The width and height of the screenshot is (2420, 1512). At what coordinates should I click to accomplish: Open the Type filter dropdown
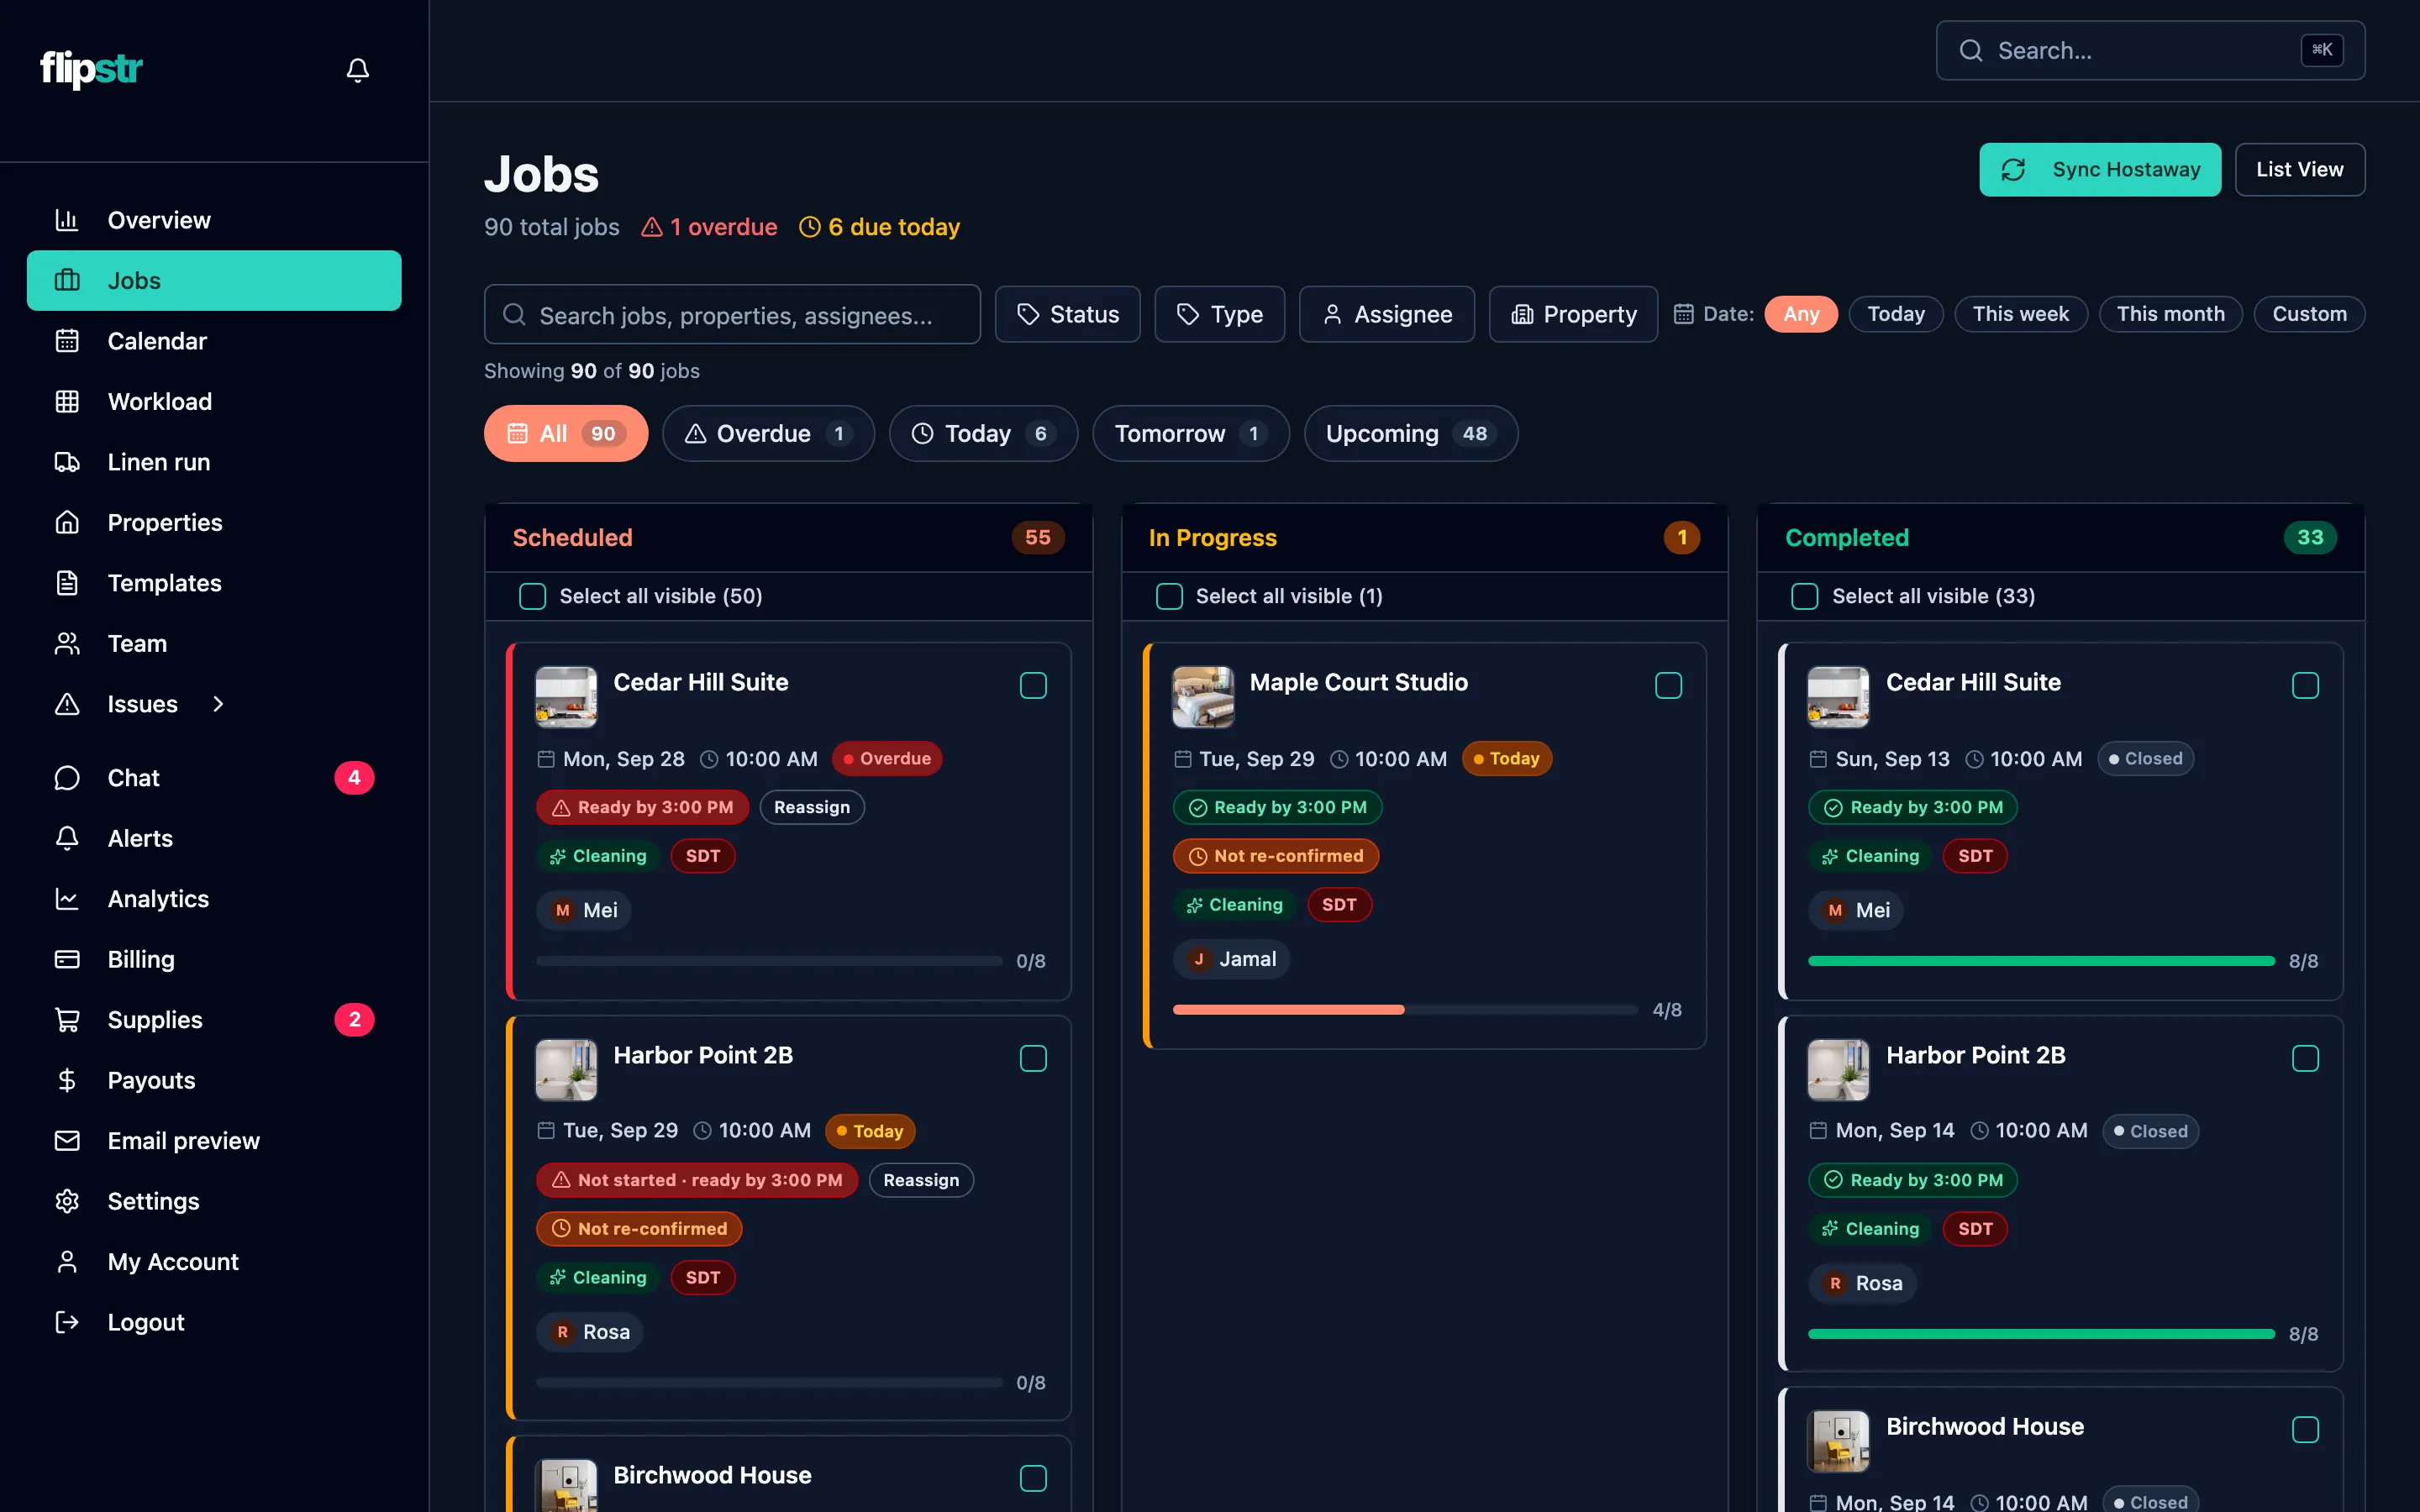1219,314
